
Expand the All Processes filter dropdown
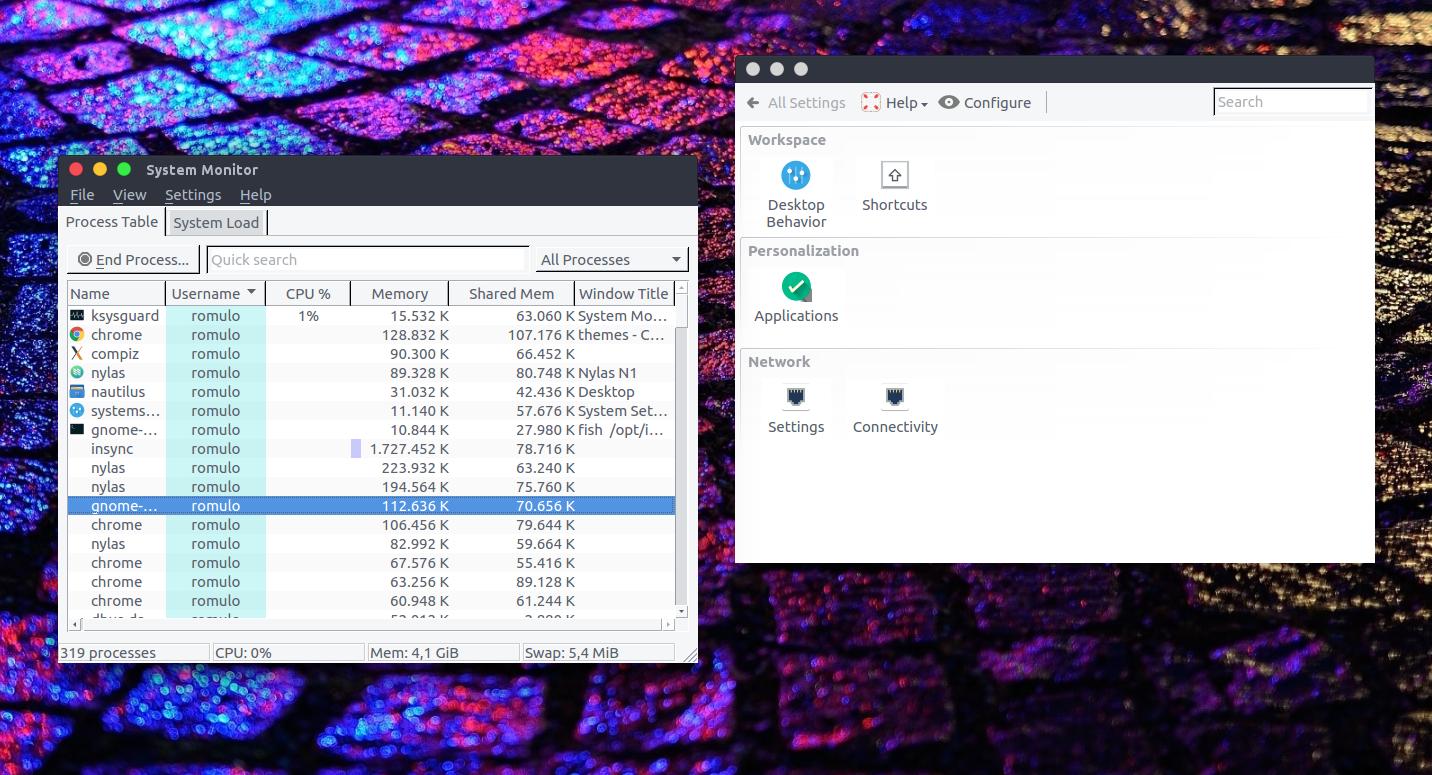[x=611, y=260]
